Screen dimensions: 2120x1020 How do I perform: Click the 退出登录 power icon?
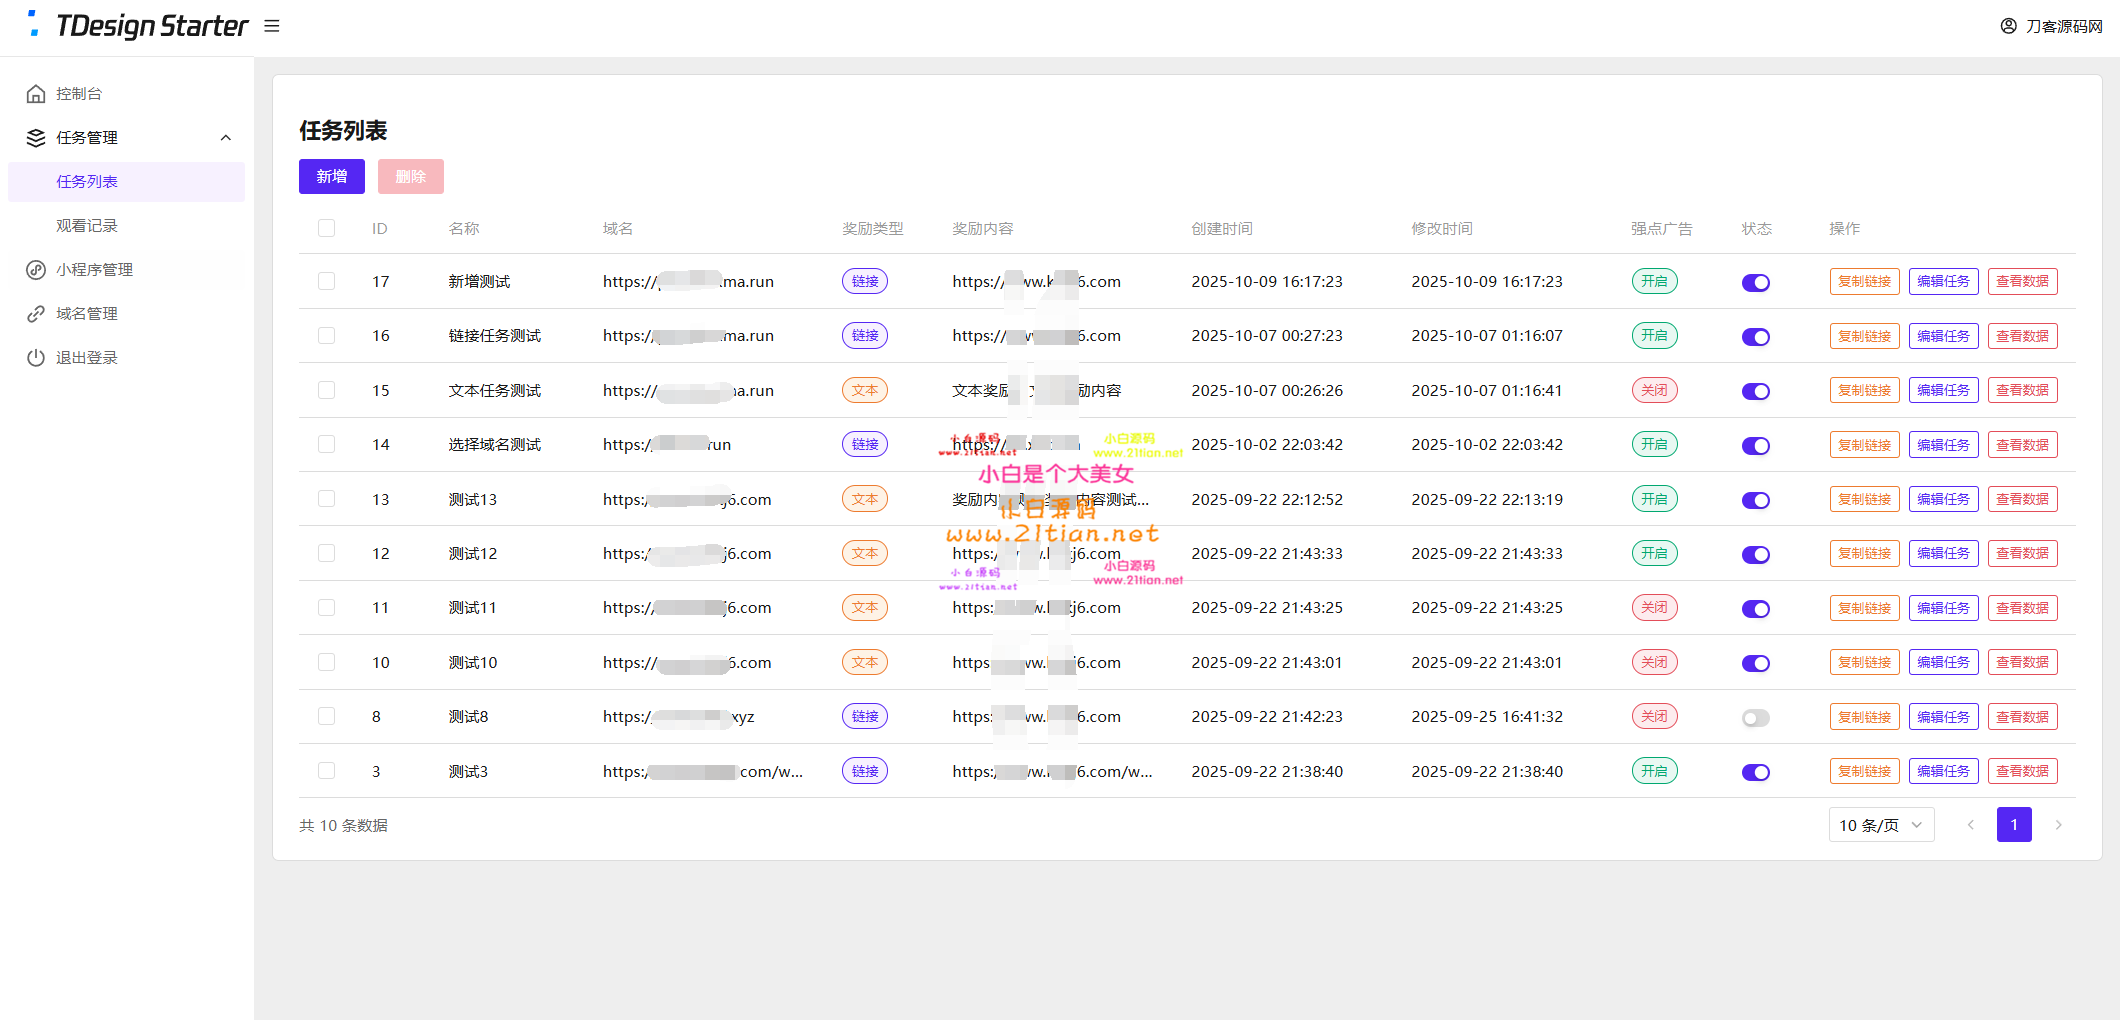click(36, 358)
